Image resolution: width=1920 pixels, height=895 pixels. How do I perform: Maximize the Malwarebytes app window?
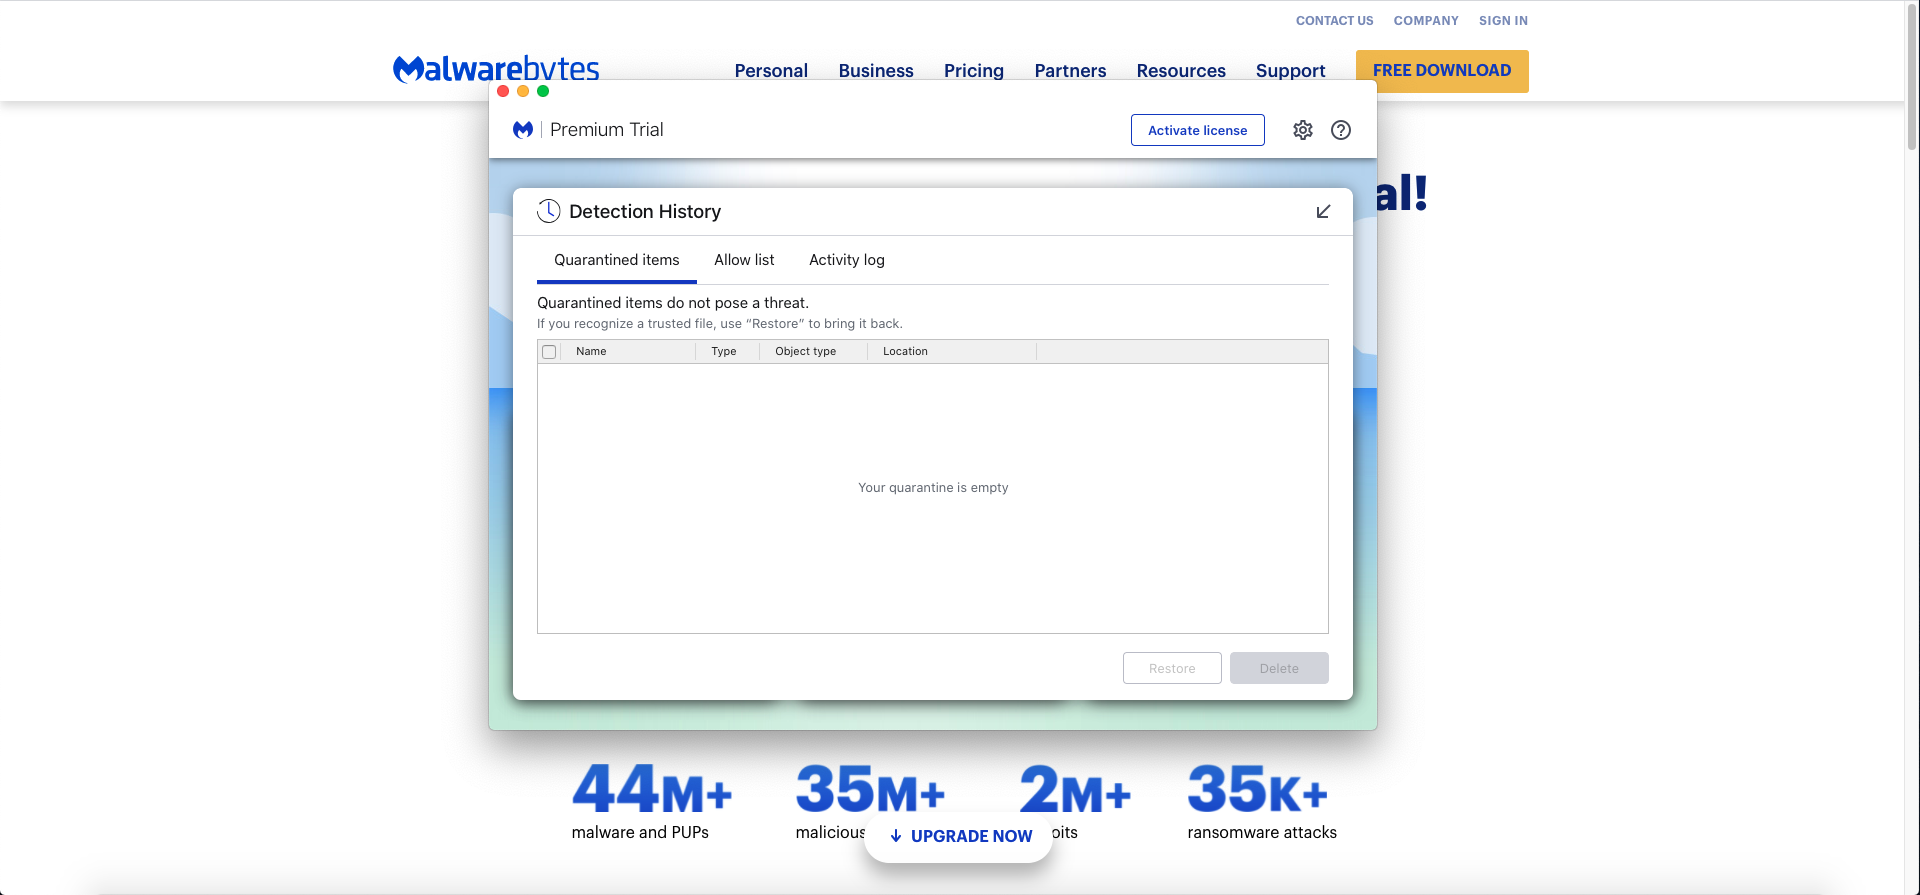543,91
